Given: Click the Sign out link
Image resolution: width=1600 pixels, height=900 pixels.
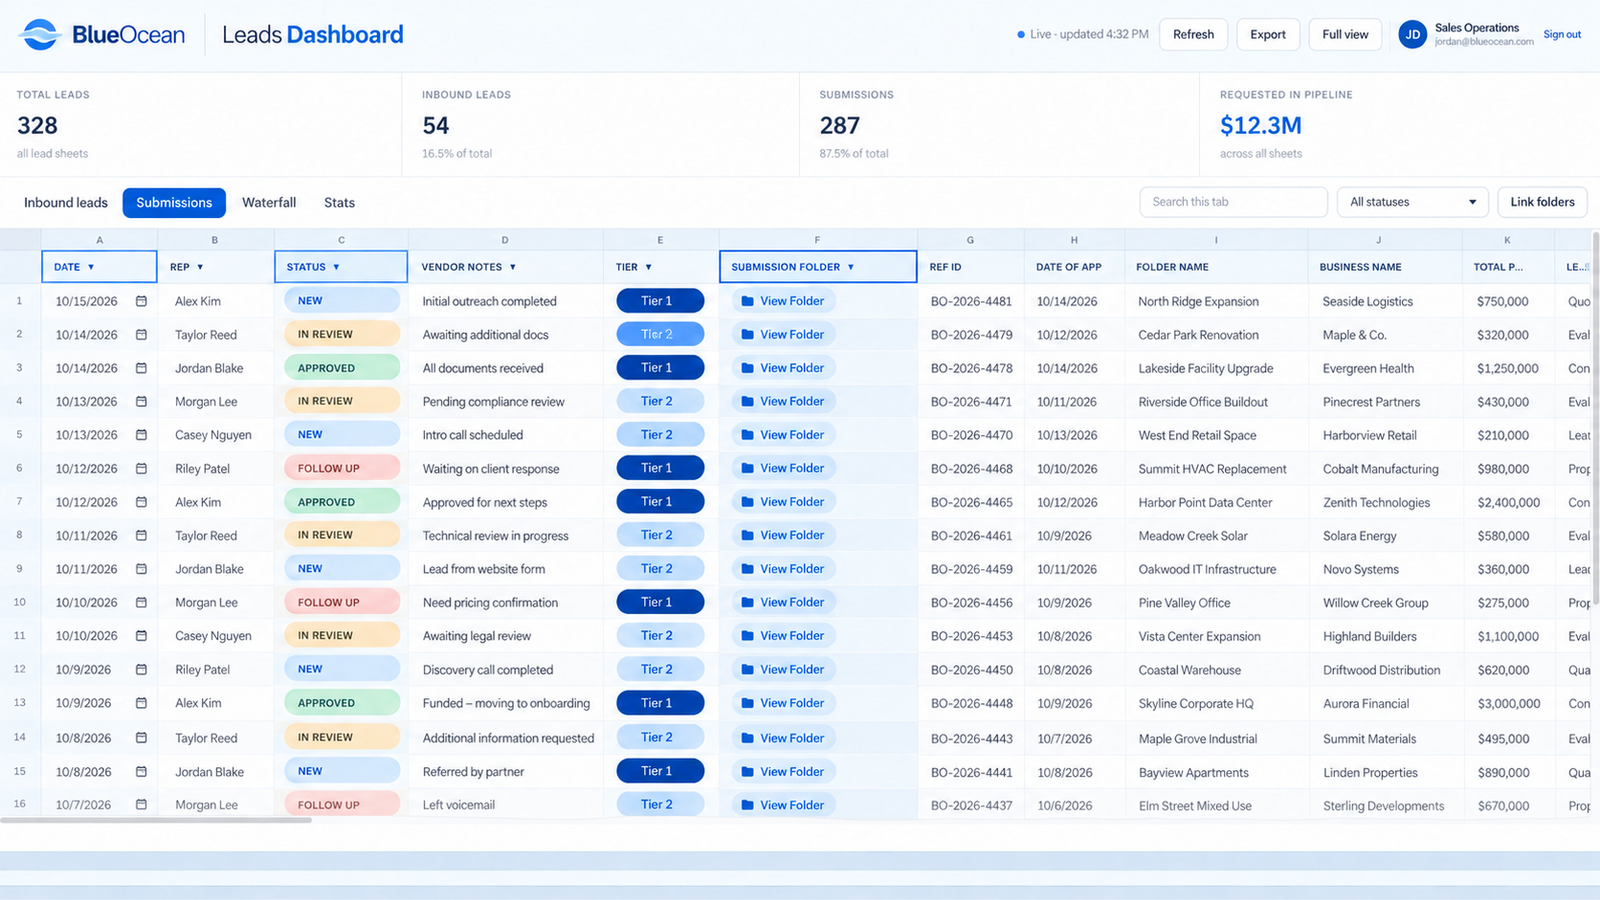Looking at the screenshot, I should click(1562, 34).
